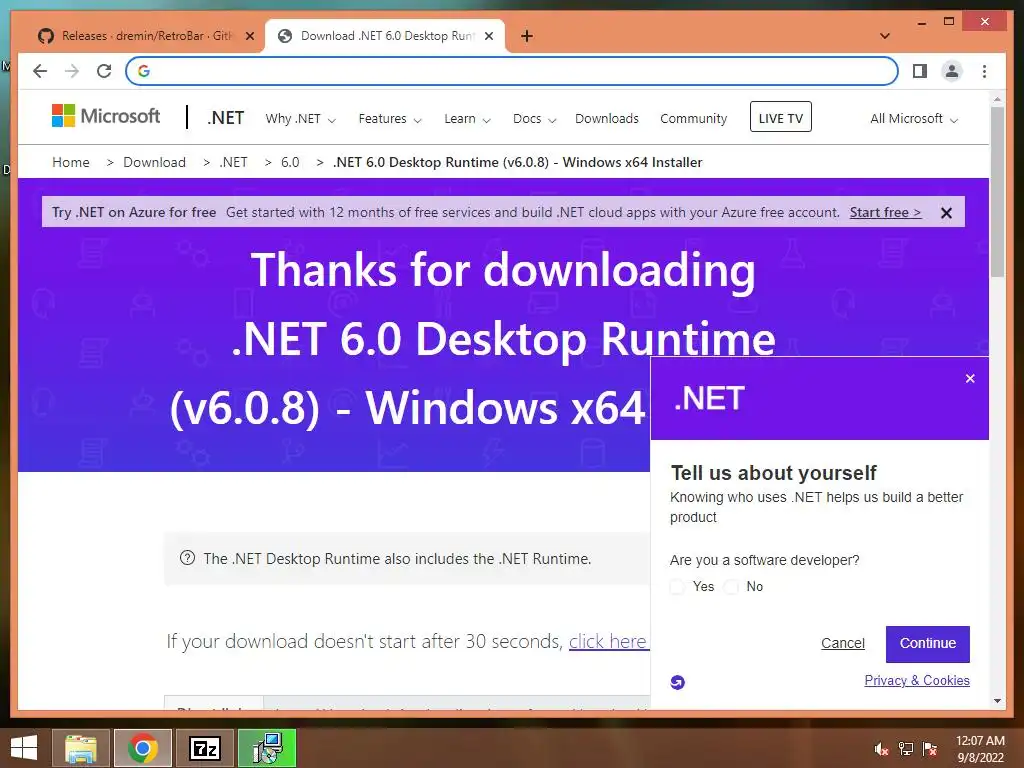Switch to Chrome in taskbar
1024x768 pixels.
[x=143, y=748]
